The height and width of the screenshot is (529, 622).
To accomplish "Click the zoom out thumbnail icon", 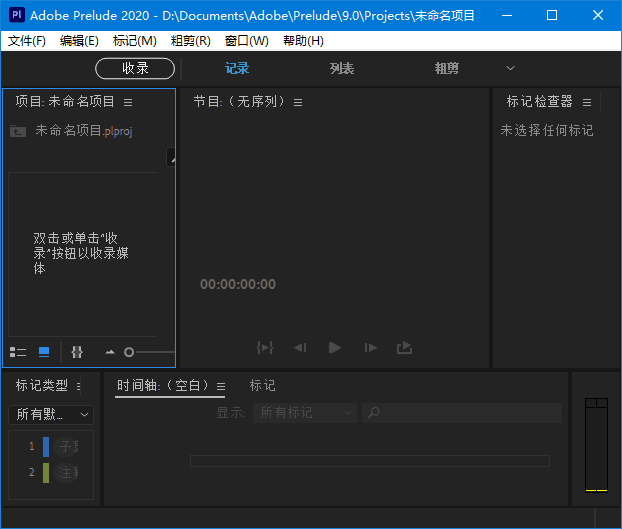I will [x=110, y=352].
